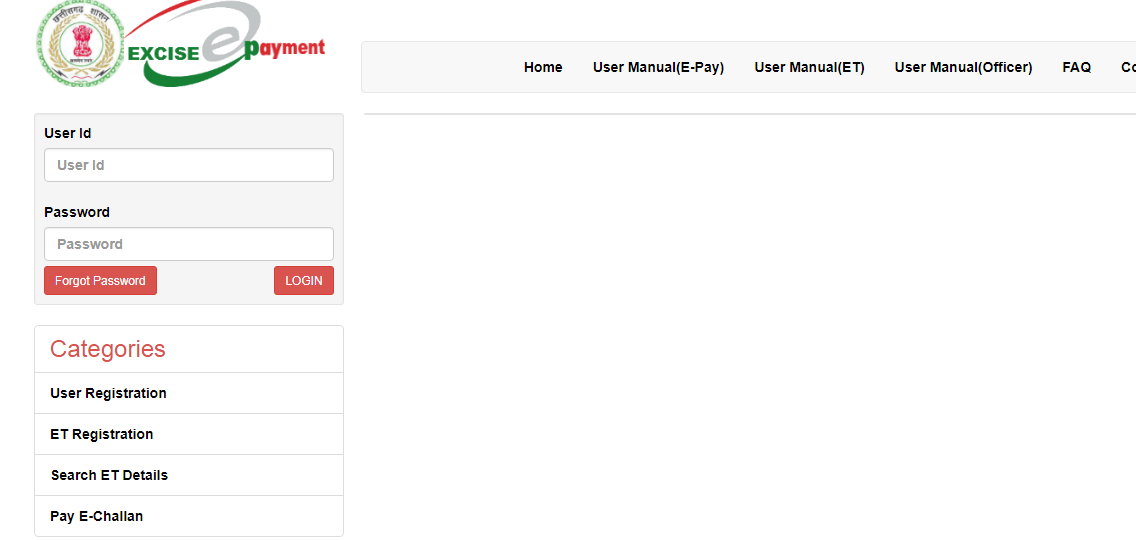
Task: Select ET Registration in the Categories list
Action: point(101,434)
